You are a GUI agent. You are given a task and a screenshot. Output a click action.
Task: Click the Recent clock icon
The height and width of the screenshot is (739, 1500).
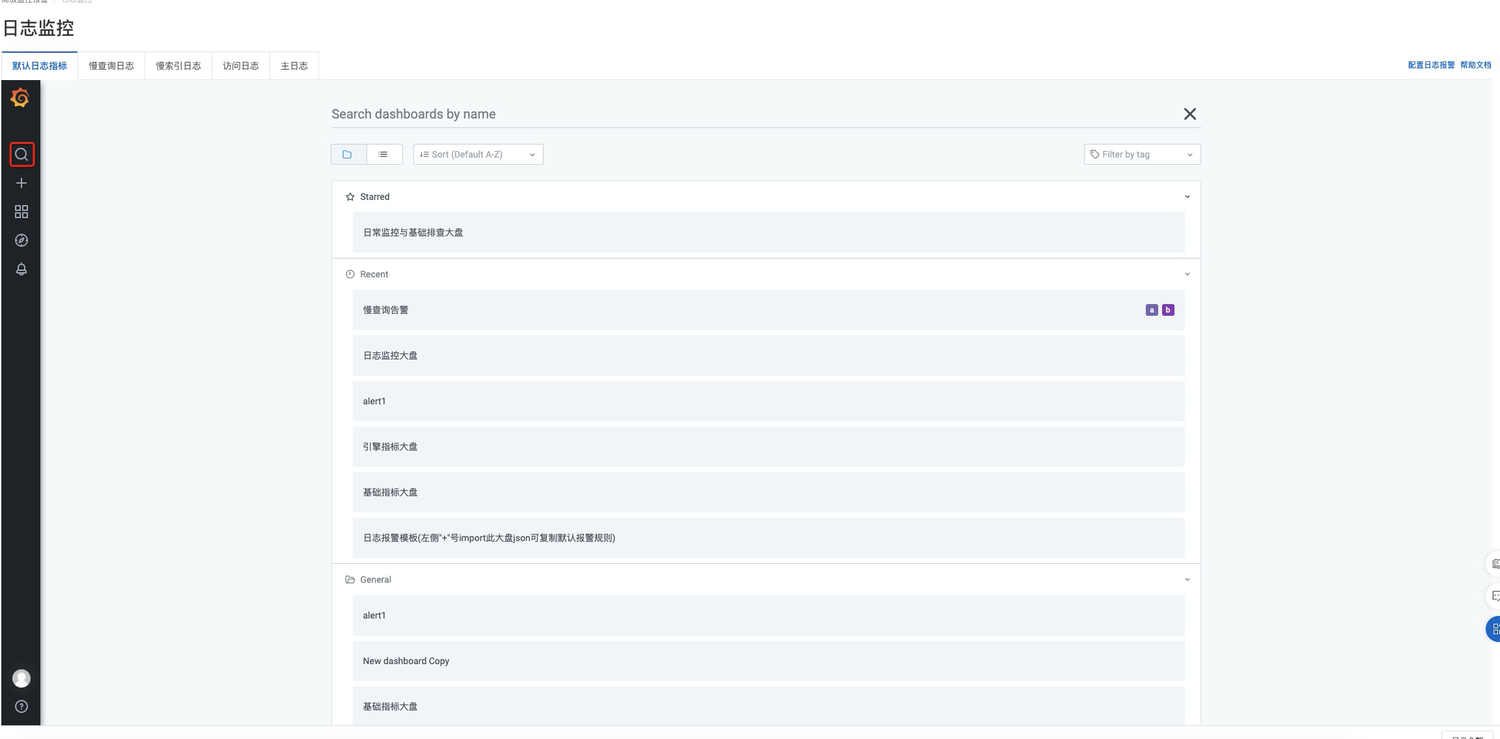coord(350,274)
